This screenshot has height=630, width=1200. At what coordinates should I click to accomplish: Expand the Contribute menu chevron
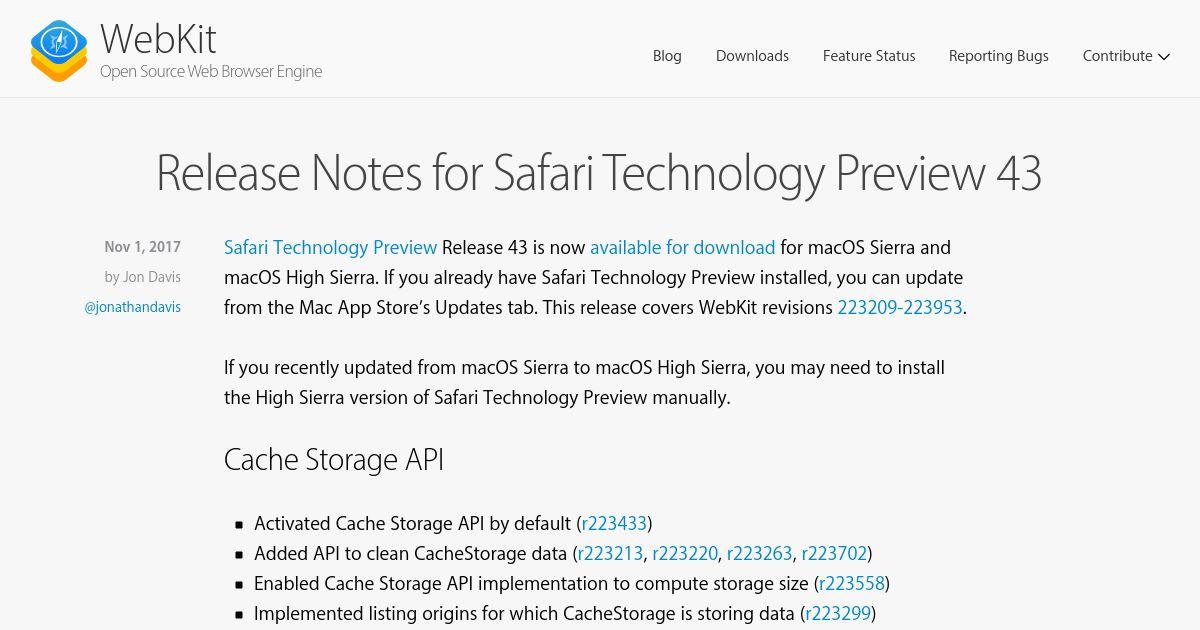(1164, 57)
